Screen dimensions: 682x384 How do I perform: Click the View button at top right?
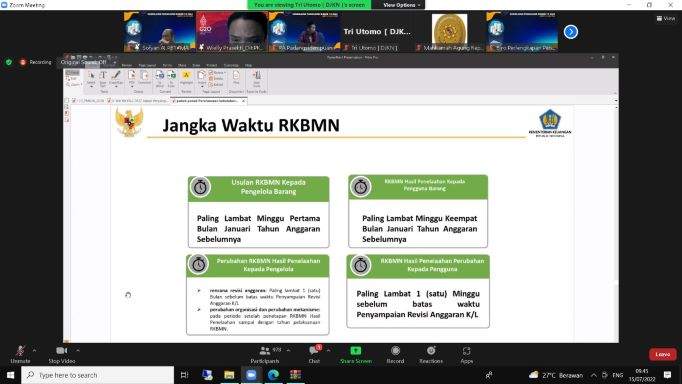point(666,18)
